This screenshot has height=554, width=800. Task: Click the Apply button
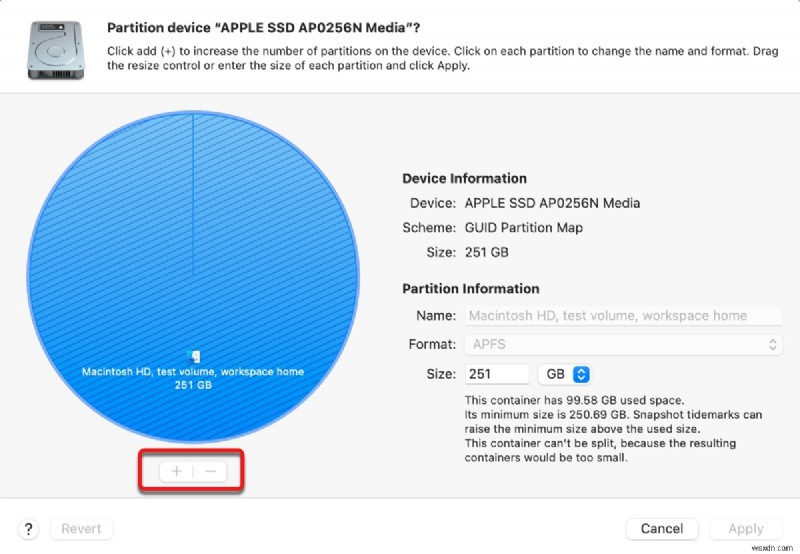click(x=745, y=529)
